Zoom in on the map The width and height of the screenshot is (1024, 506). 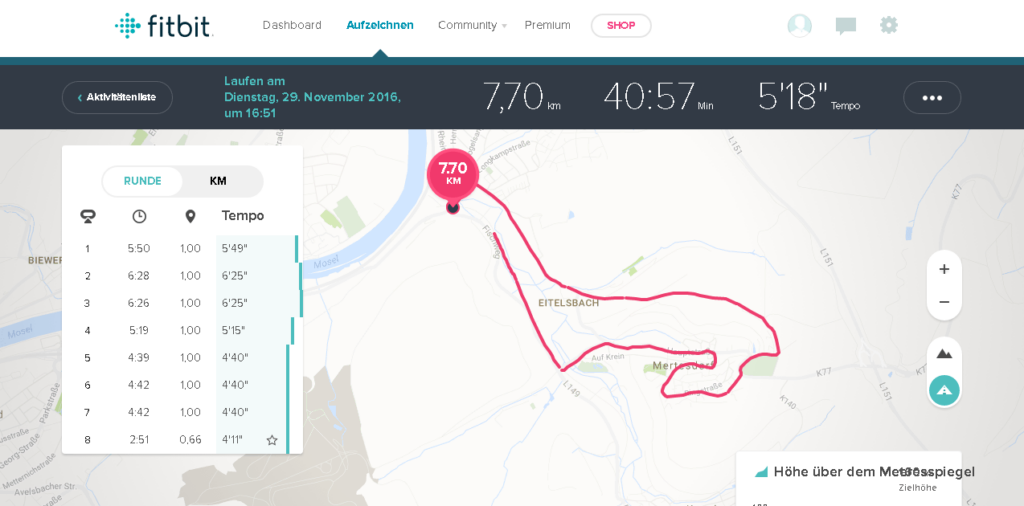coord(944,270)
